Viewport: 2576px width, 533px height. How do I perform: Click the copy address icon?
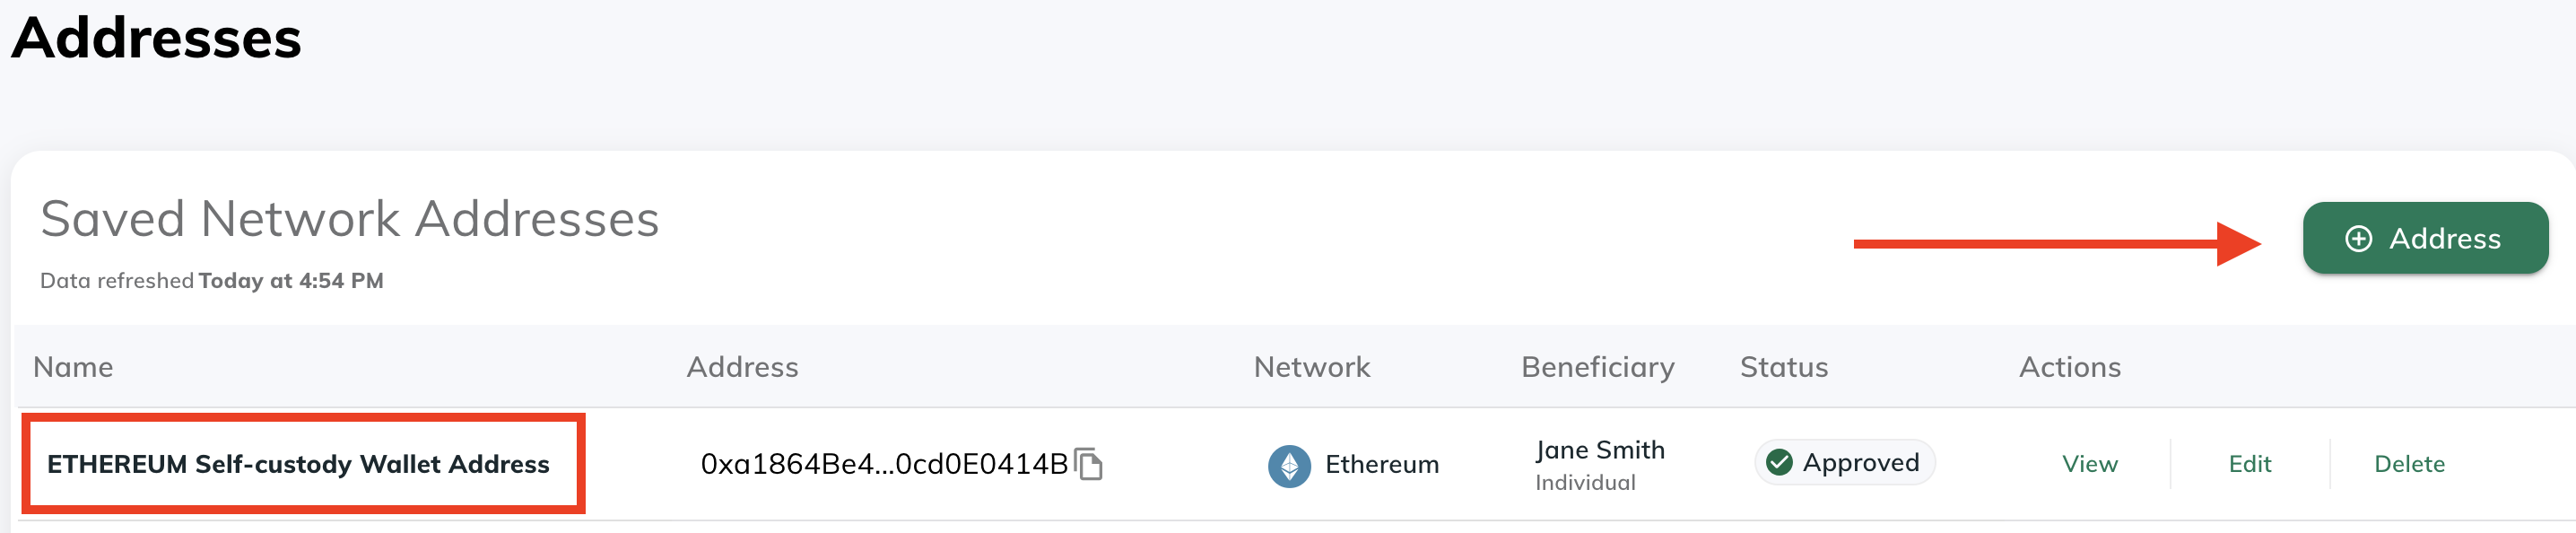pyautogui.click(x=1088, y=464)
